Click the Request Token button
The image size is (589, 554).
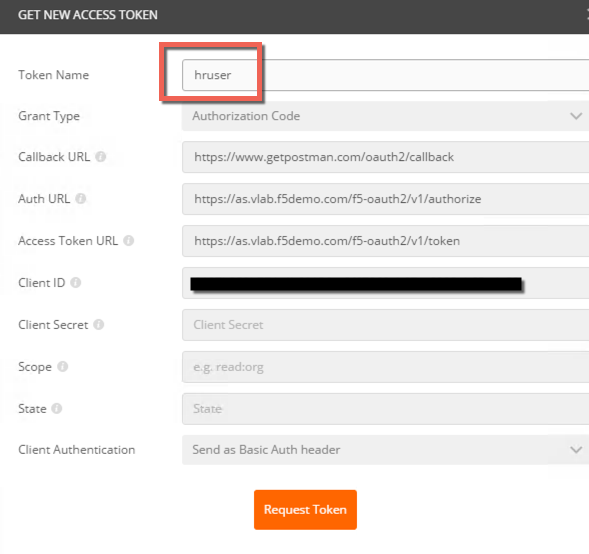[305, 510]
